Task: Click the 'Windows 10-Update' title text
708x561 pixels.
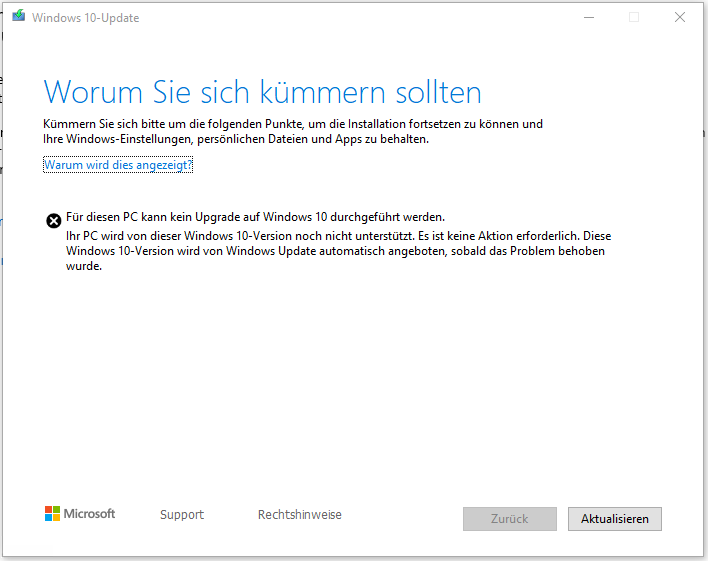Action: [86, 18]
